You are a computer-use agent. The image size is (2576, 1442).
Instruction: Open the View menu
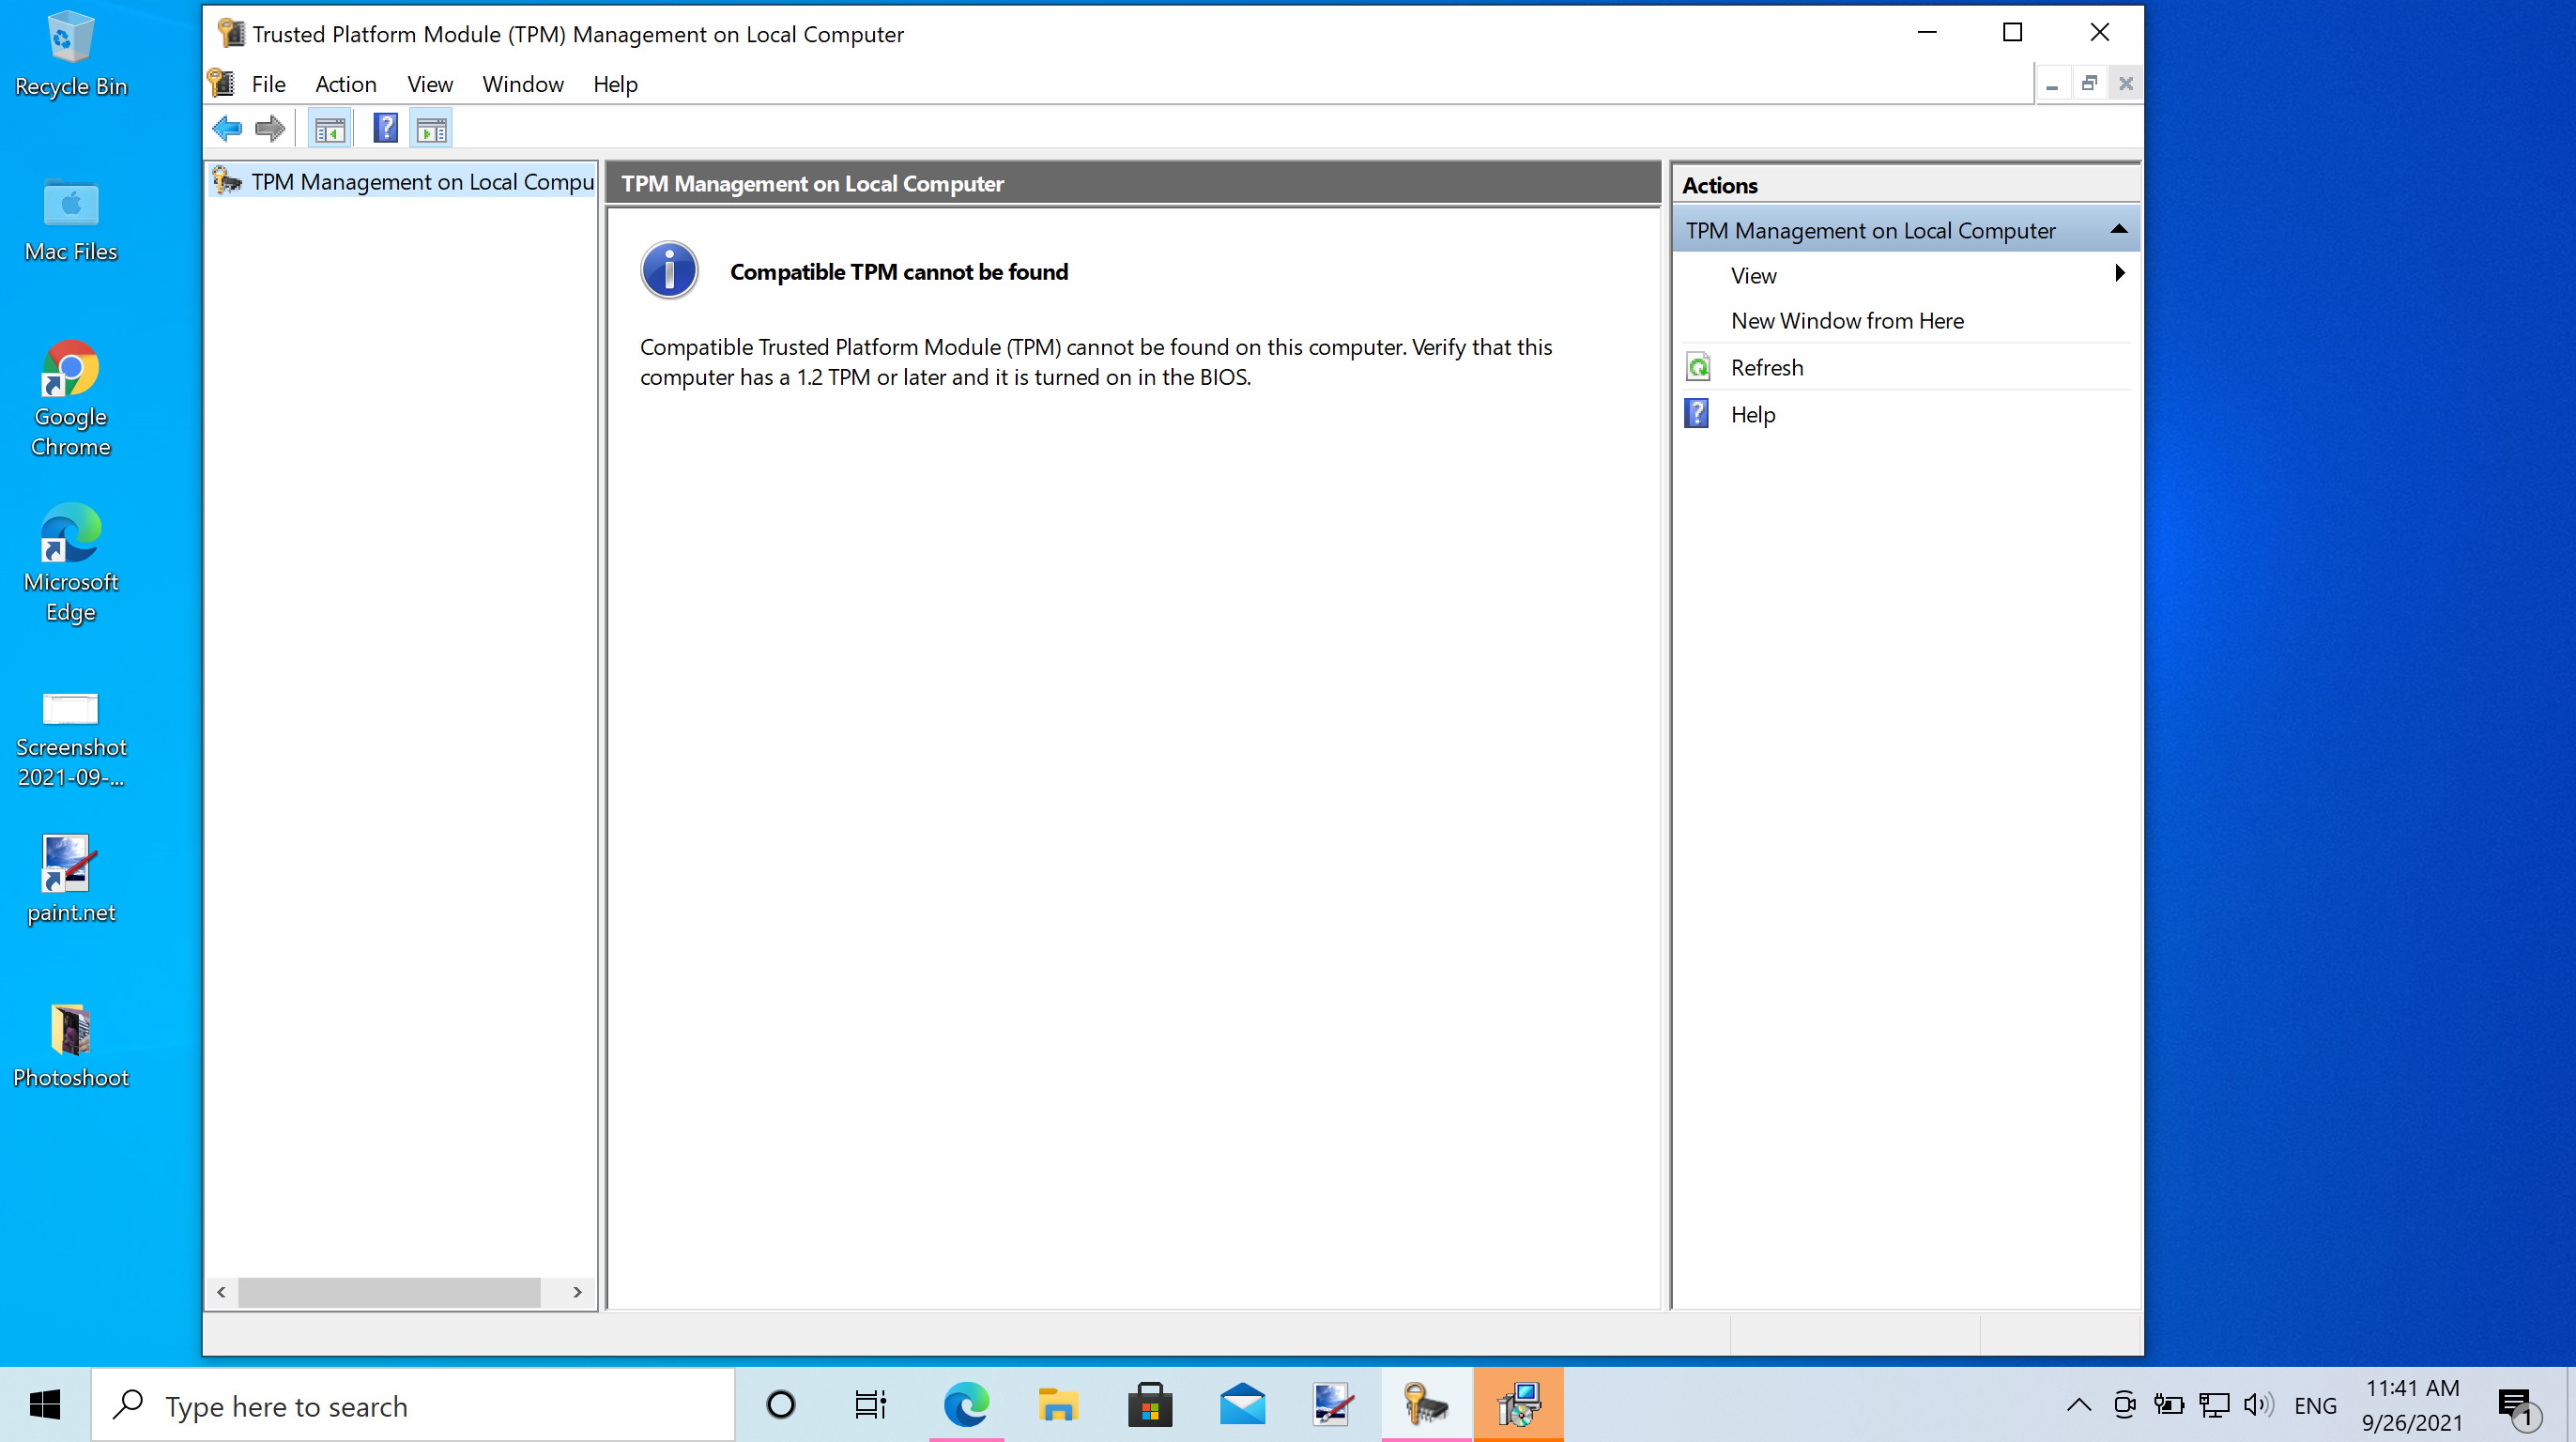pos(430,84)
